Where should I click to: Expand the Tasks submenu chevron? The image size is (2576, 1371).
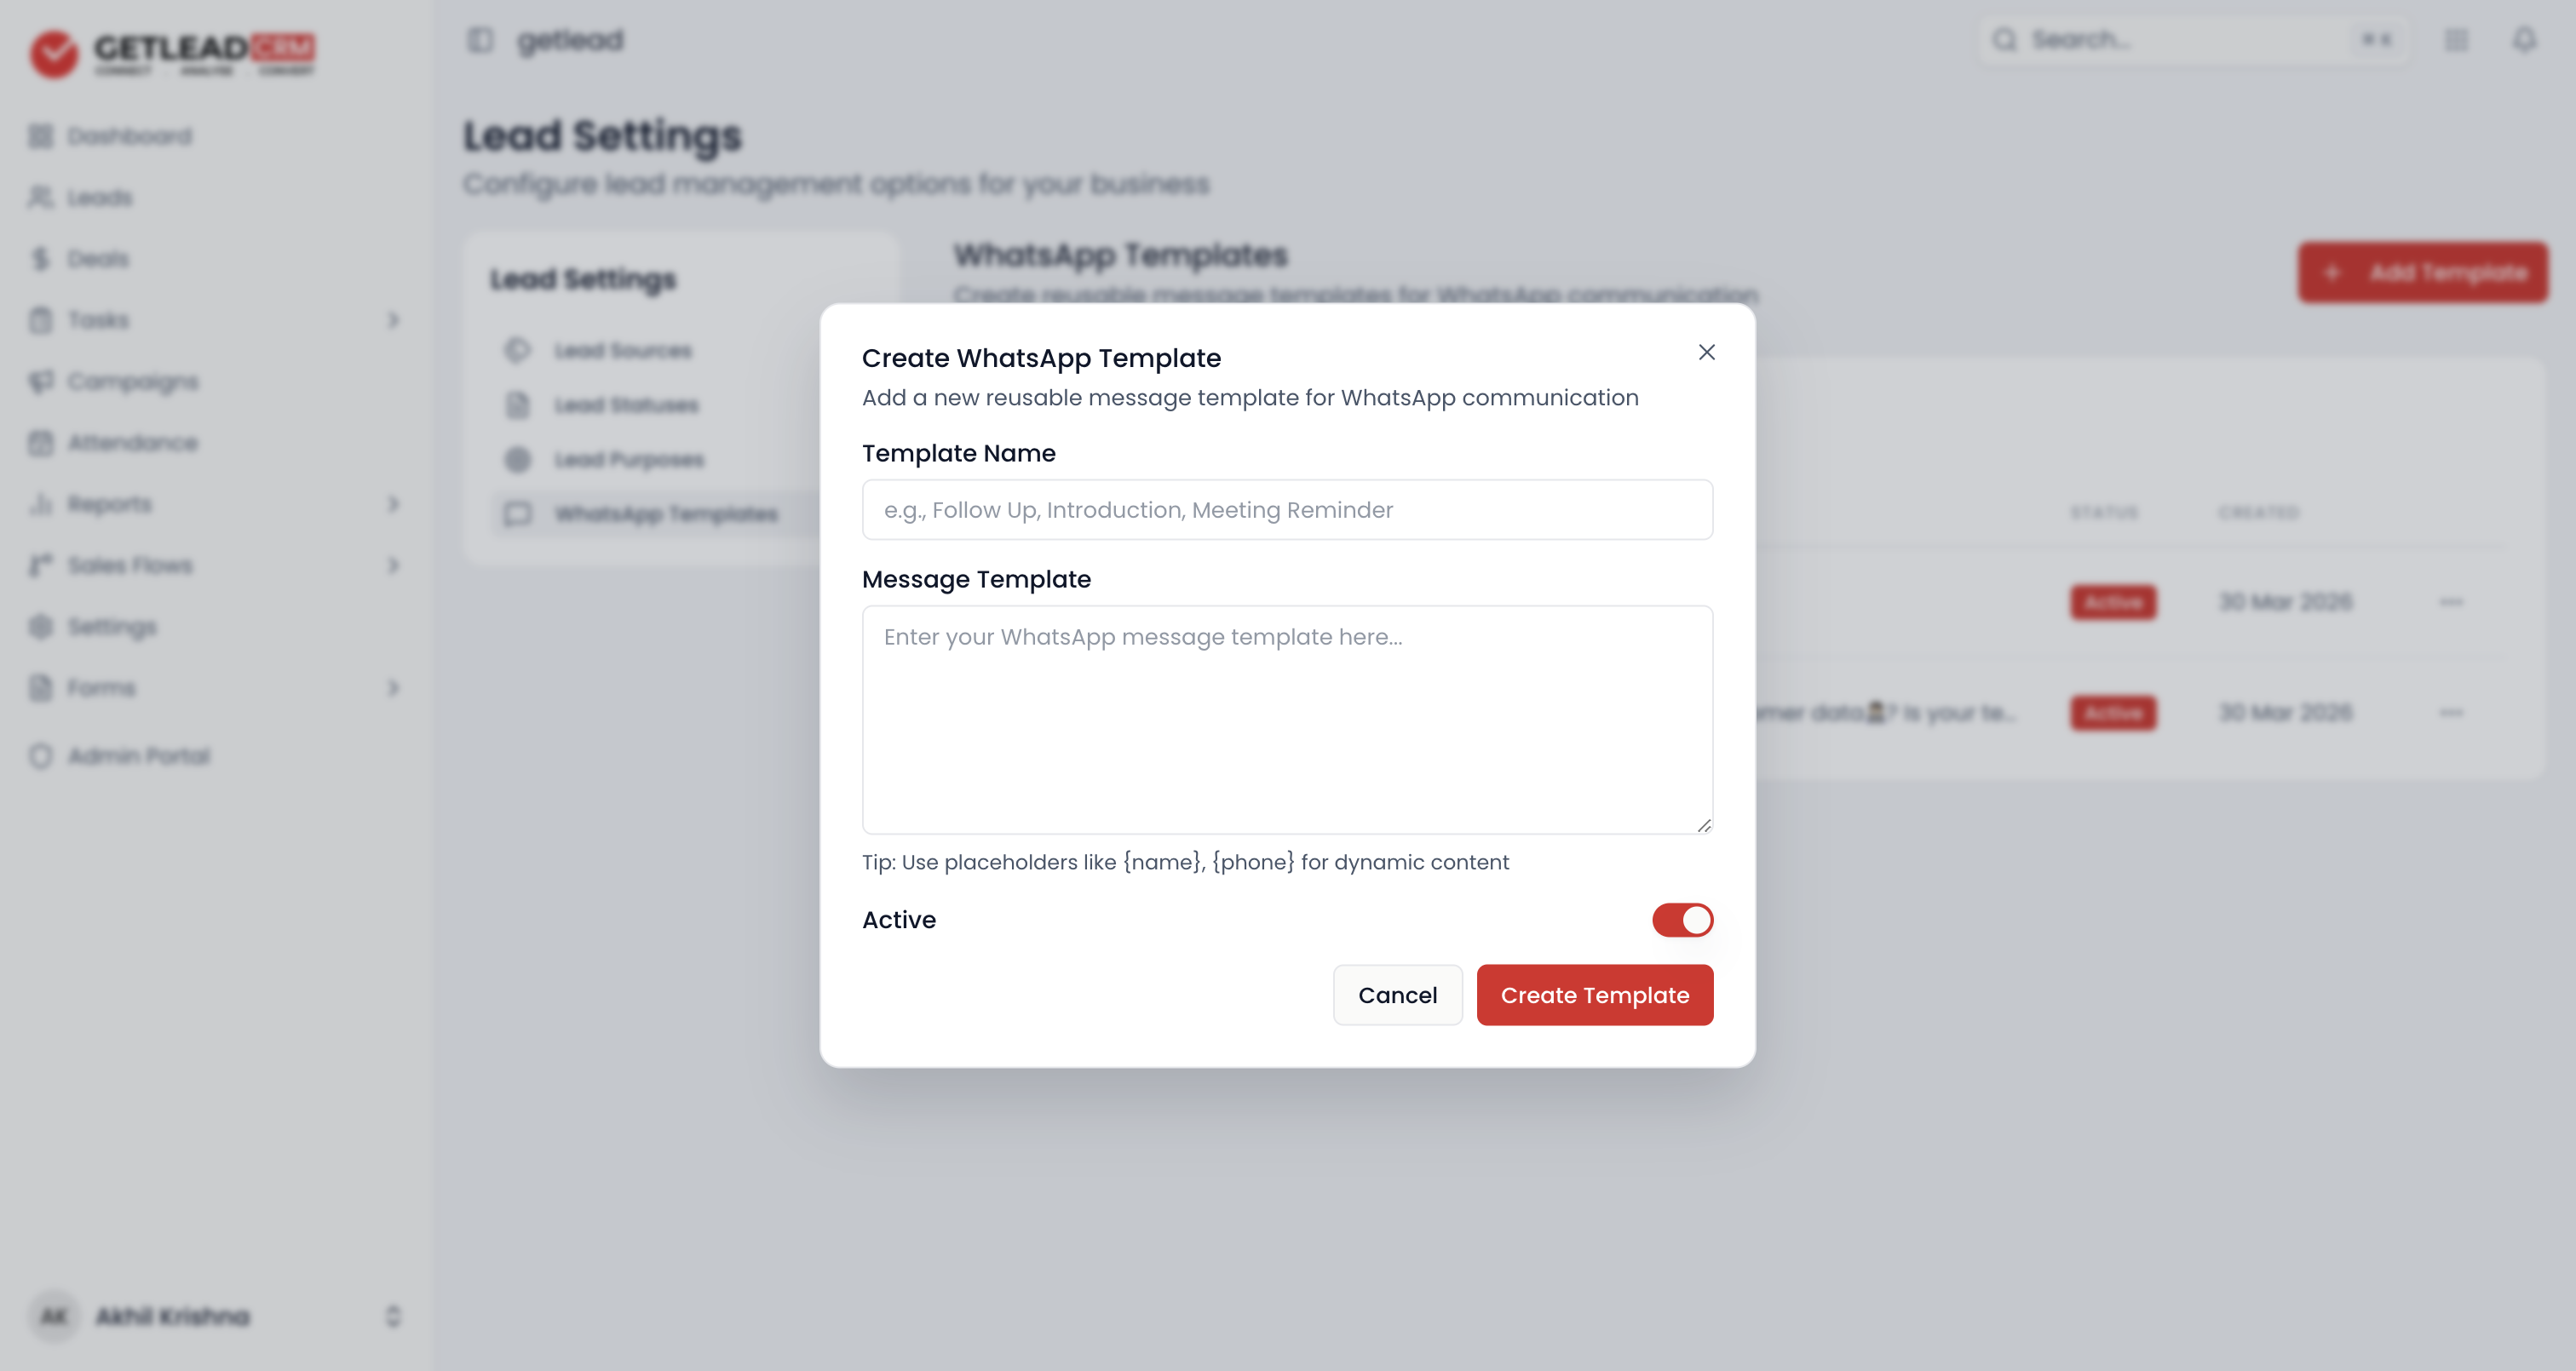[x=393, y=320]
